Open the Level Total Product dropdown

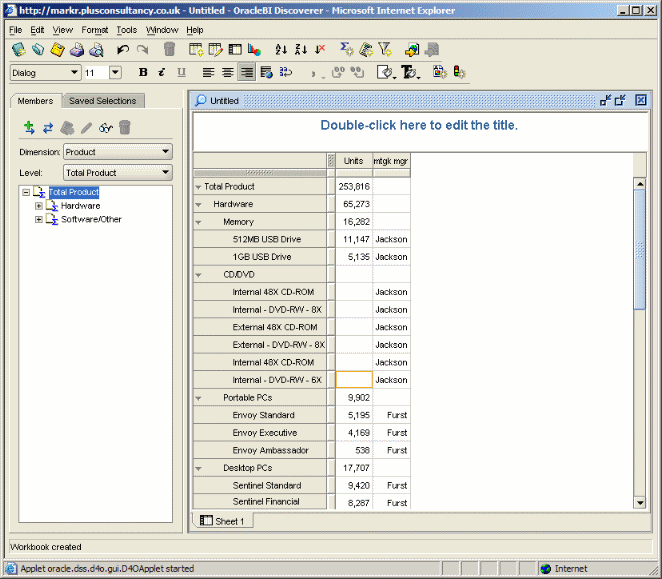coord(117,172)
